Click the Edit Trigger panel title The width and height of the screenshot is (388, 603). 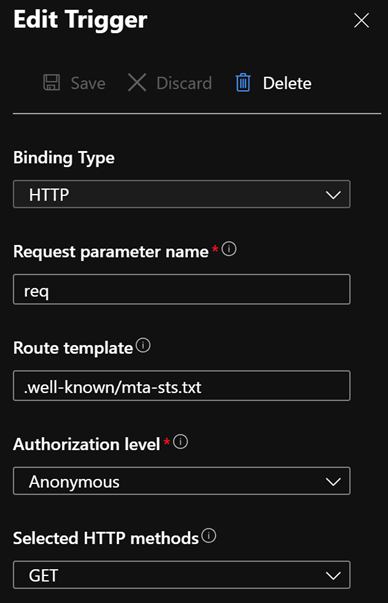pyautogui.click(x=80, y=20)
